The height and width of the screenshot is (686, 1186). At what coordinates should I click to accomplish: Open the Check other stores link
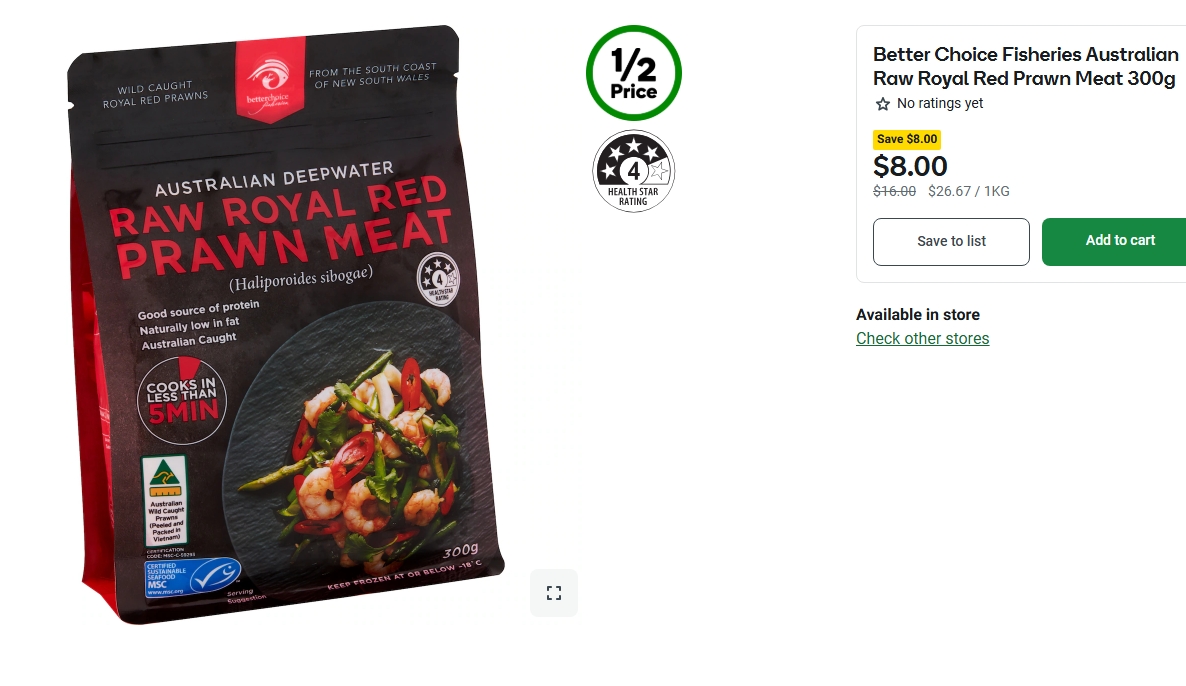tap(922, 338)
